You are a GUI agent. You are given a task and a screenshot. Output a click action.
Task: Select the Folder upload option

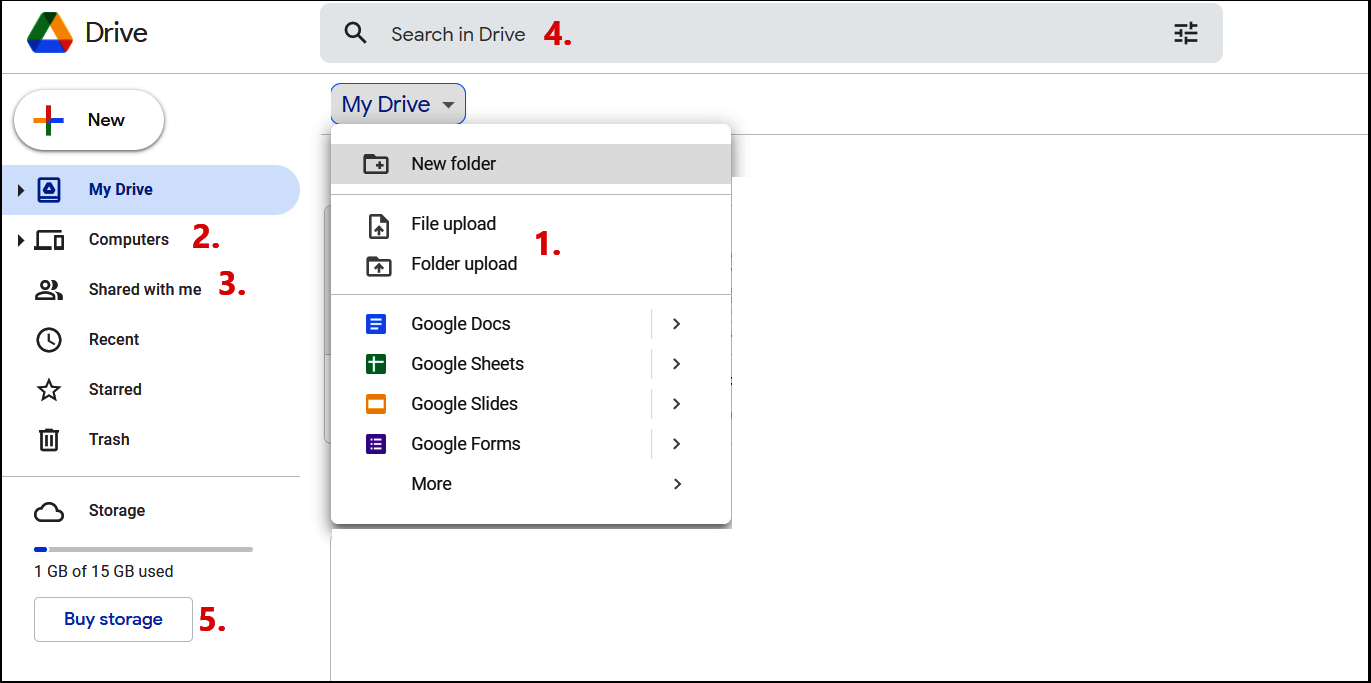(464, 263)
